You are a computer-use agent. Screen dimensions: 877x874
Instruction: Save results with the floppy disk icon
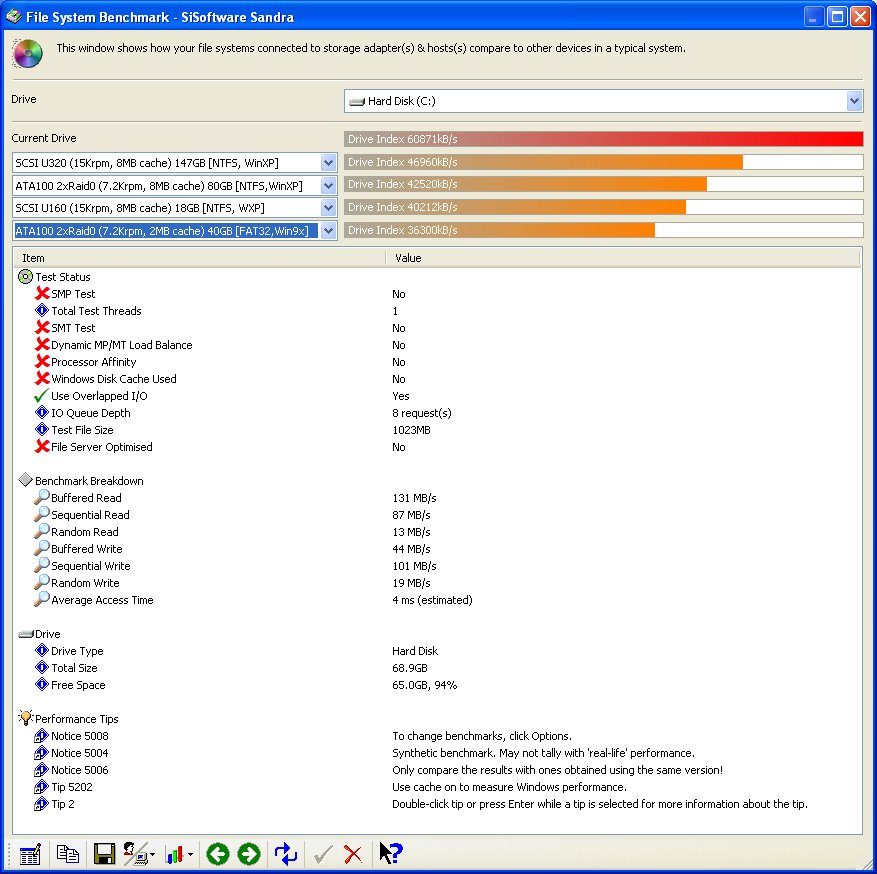tap(104, 854)
